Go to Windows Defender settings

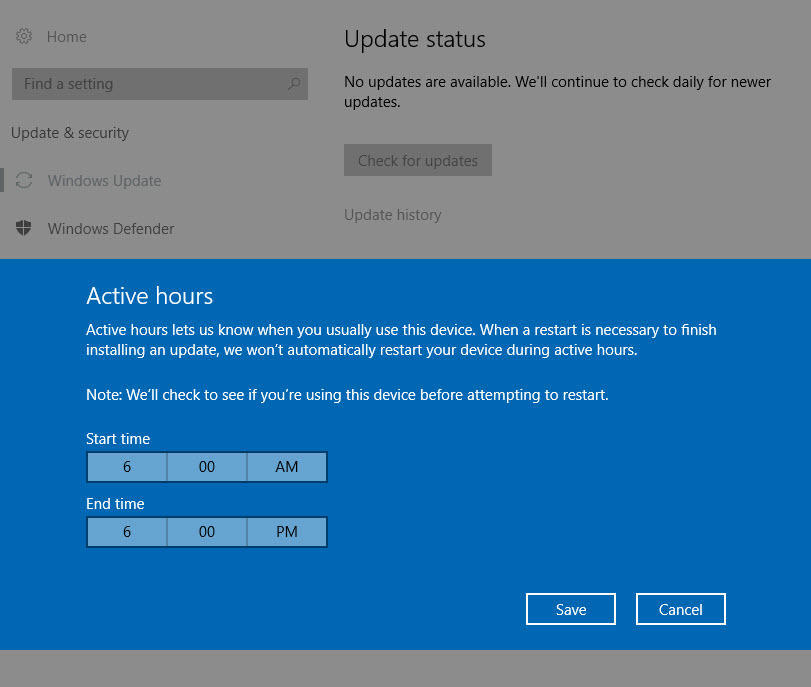[x=111, y=229]
